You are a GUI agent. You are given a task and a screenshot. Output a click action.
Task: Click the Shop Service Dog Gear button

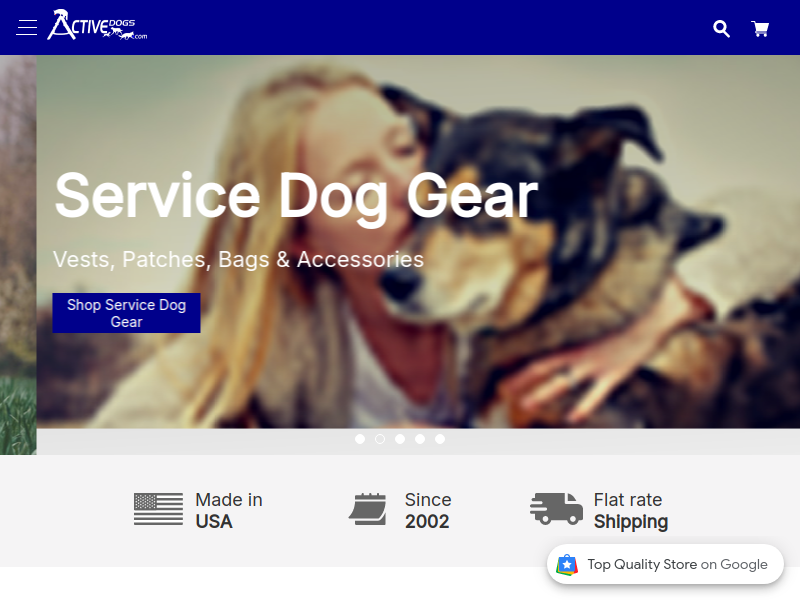(126, 313)
